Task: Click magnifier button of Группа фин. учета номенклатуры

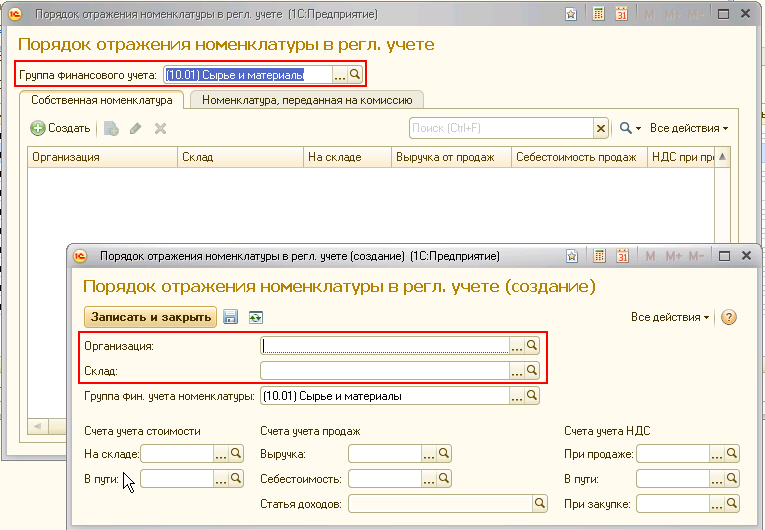Action: [532, 396]
